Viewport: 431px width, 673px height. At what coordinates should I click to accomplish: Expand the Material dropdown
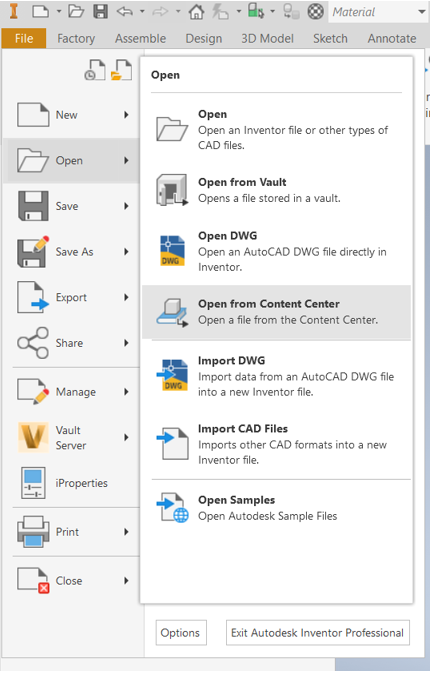click(422, 12)
